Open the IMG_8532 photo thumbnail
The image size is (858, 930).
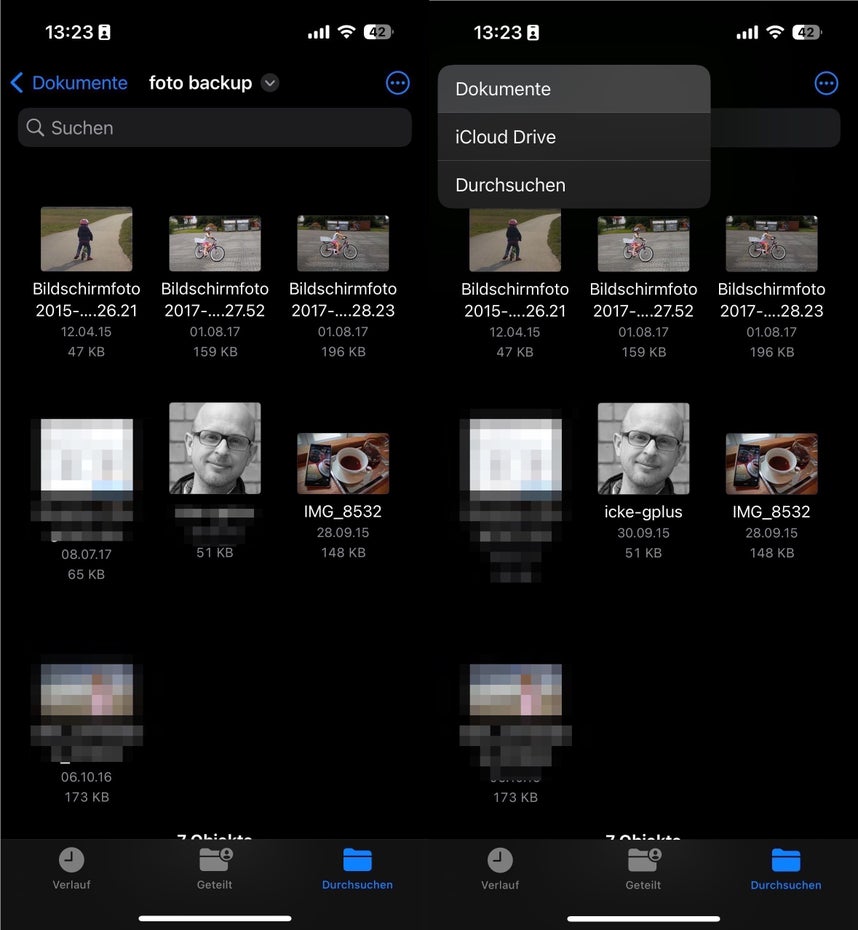(343, 462)
